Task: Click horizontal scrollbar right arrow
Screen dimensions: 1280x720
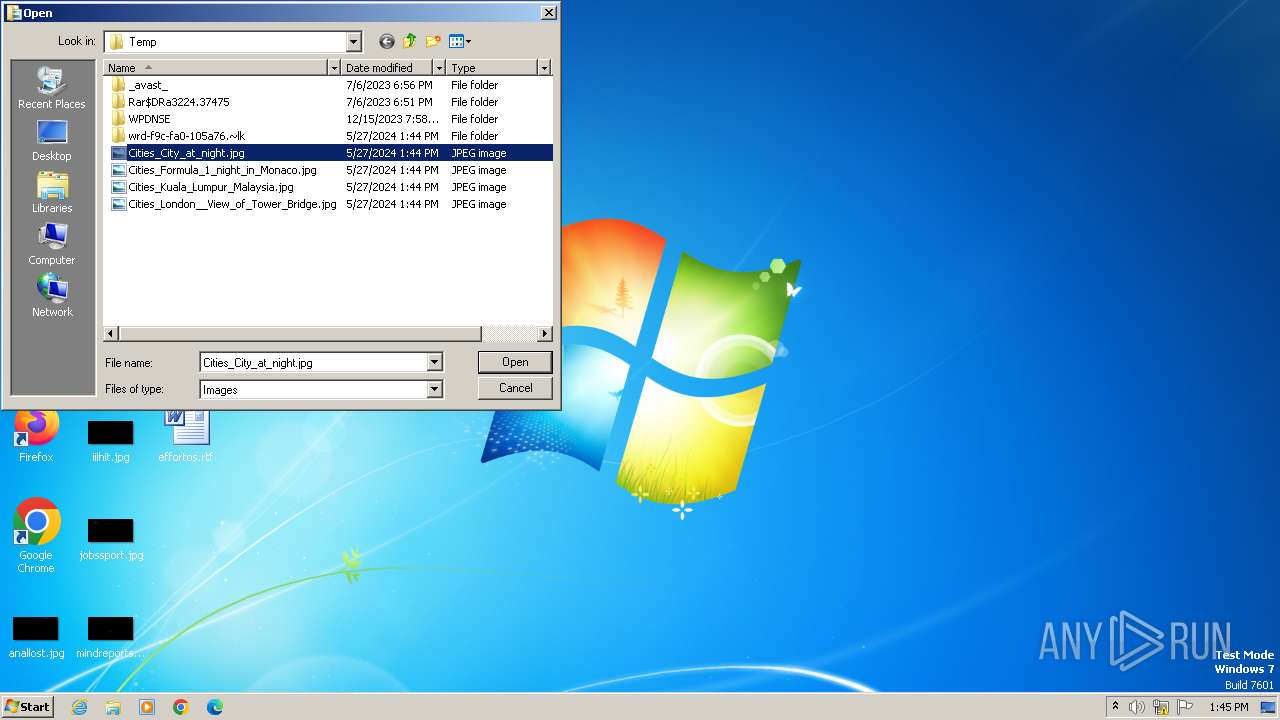Action: (x=545, y=333)
